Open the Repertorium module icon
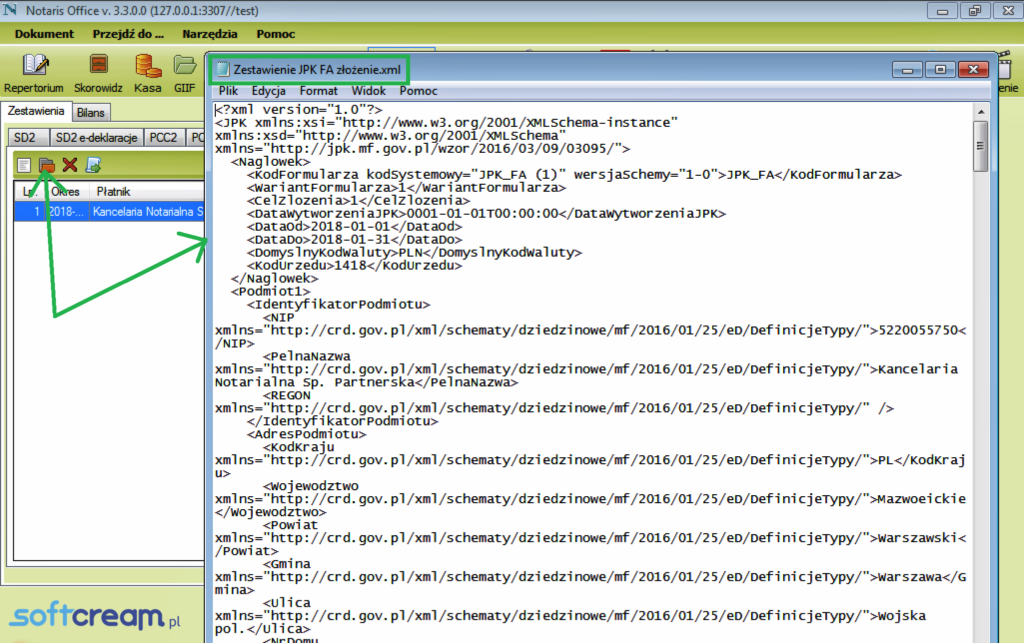Viewport: 1024px width, 643px height. [x=35, y=65]
